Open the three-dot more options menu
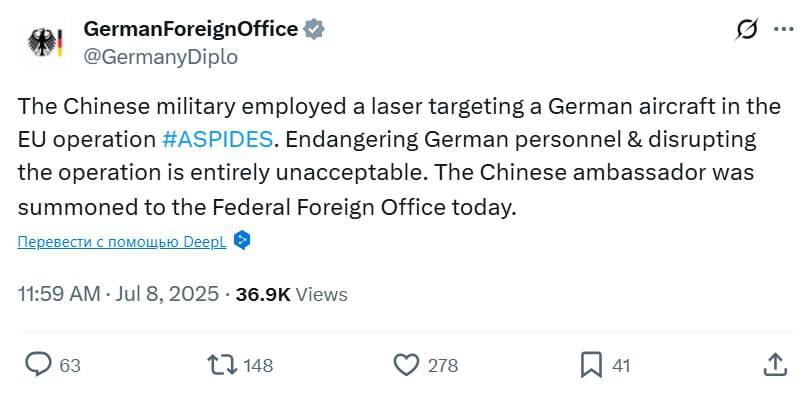Screen dimensions: 809x397 coord(784,29)
